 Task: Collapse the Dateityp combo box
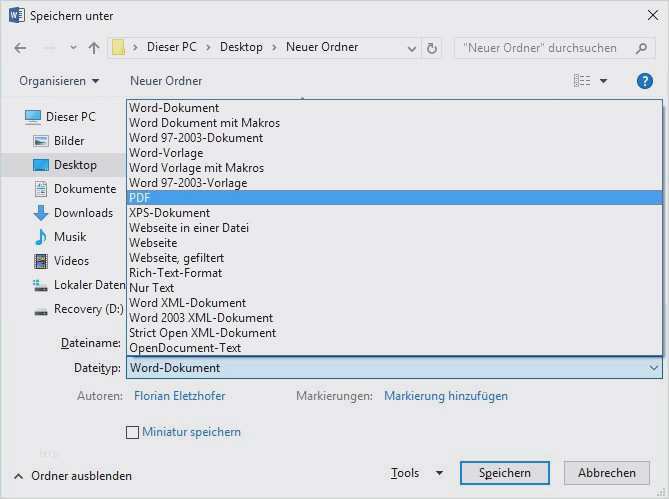653,368
